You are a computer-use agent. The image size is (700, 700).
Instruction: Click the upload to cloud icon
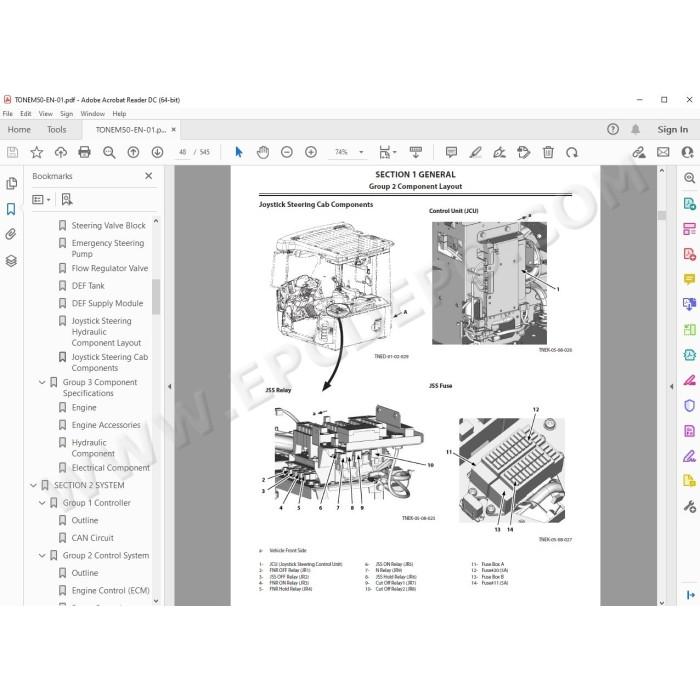[x=61, y=153]
